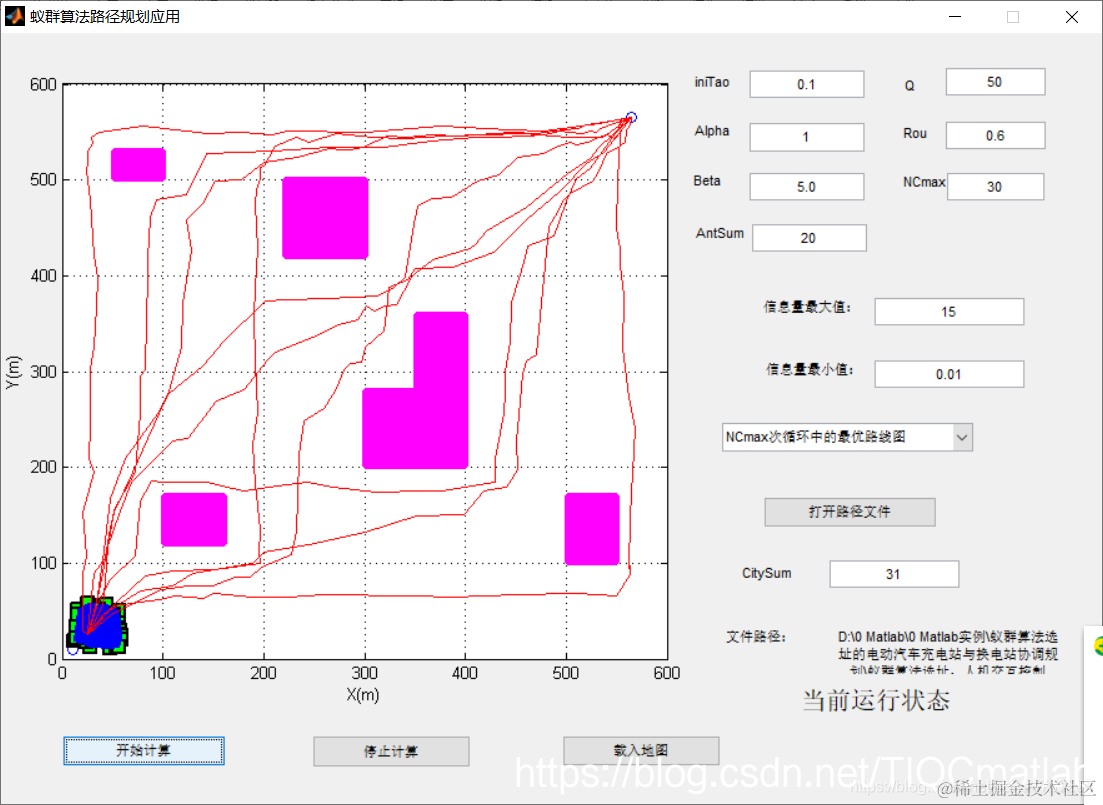
Task: Click the 信息量最大值 field showing 15
Action: click(948, 311)
